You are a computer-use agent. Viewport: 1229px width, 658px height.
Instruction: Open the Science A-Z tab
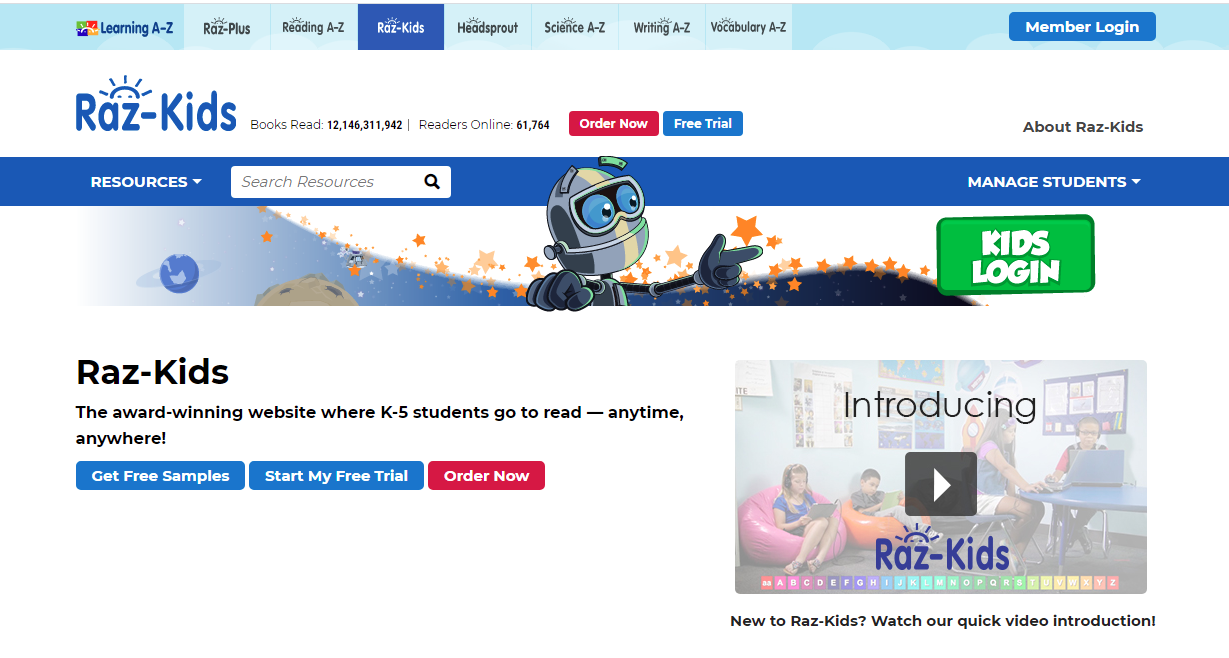point(575,28)
